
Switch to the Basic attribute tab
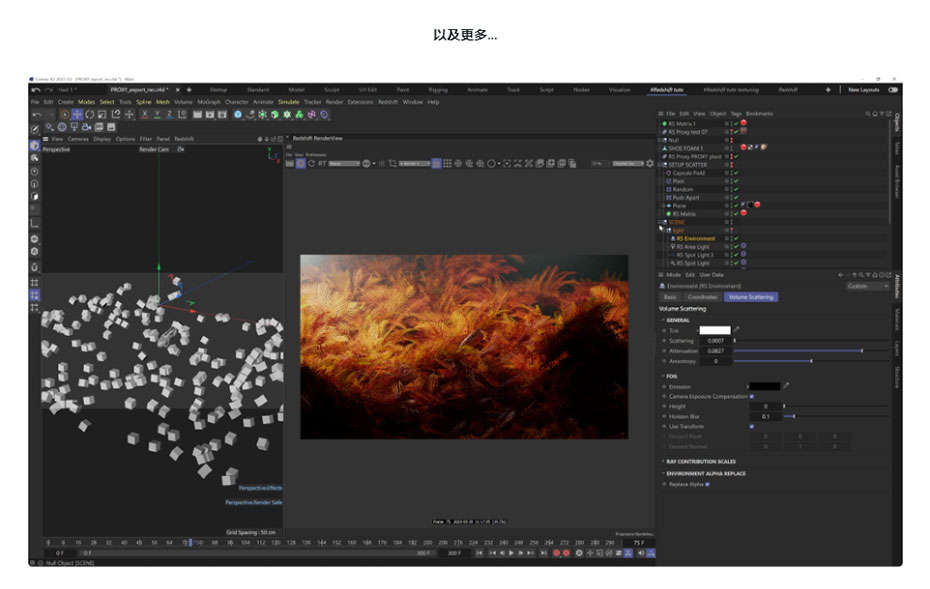(x=670, y=297)
